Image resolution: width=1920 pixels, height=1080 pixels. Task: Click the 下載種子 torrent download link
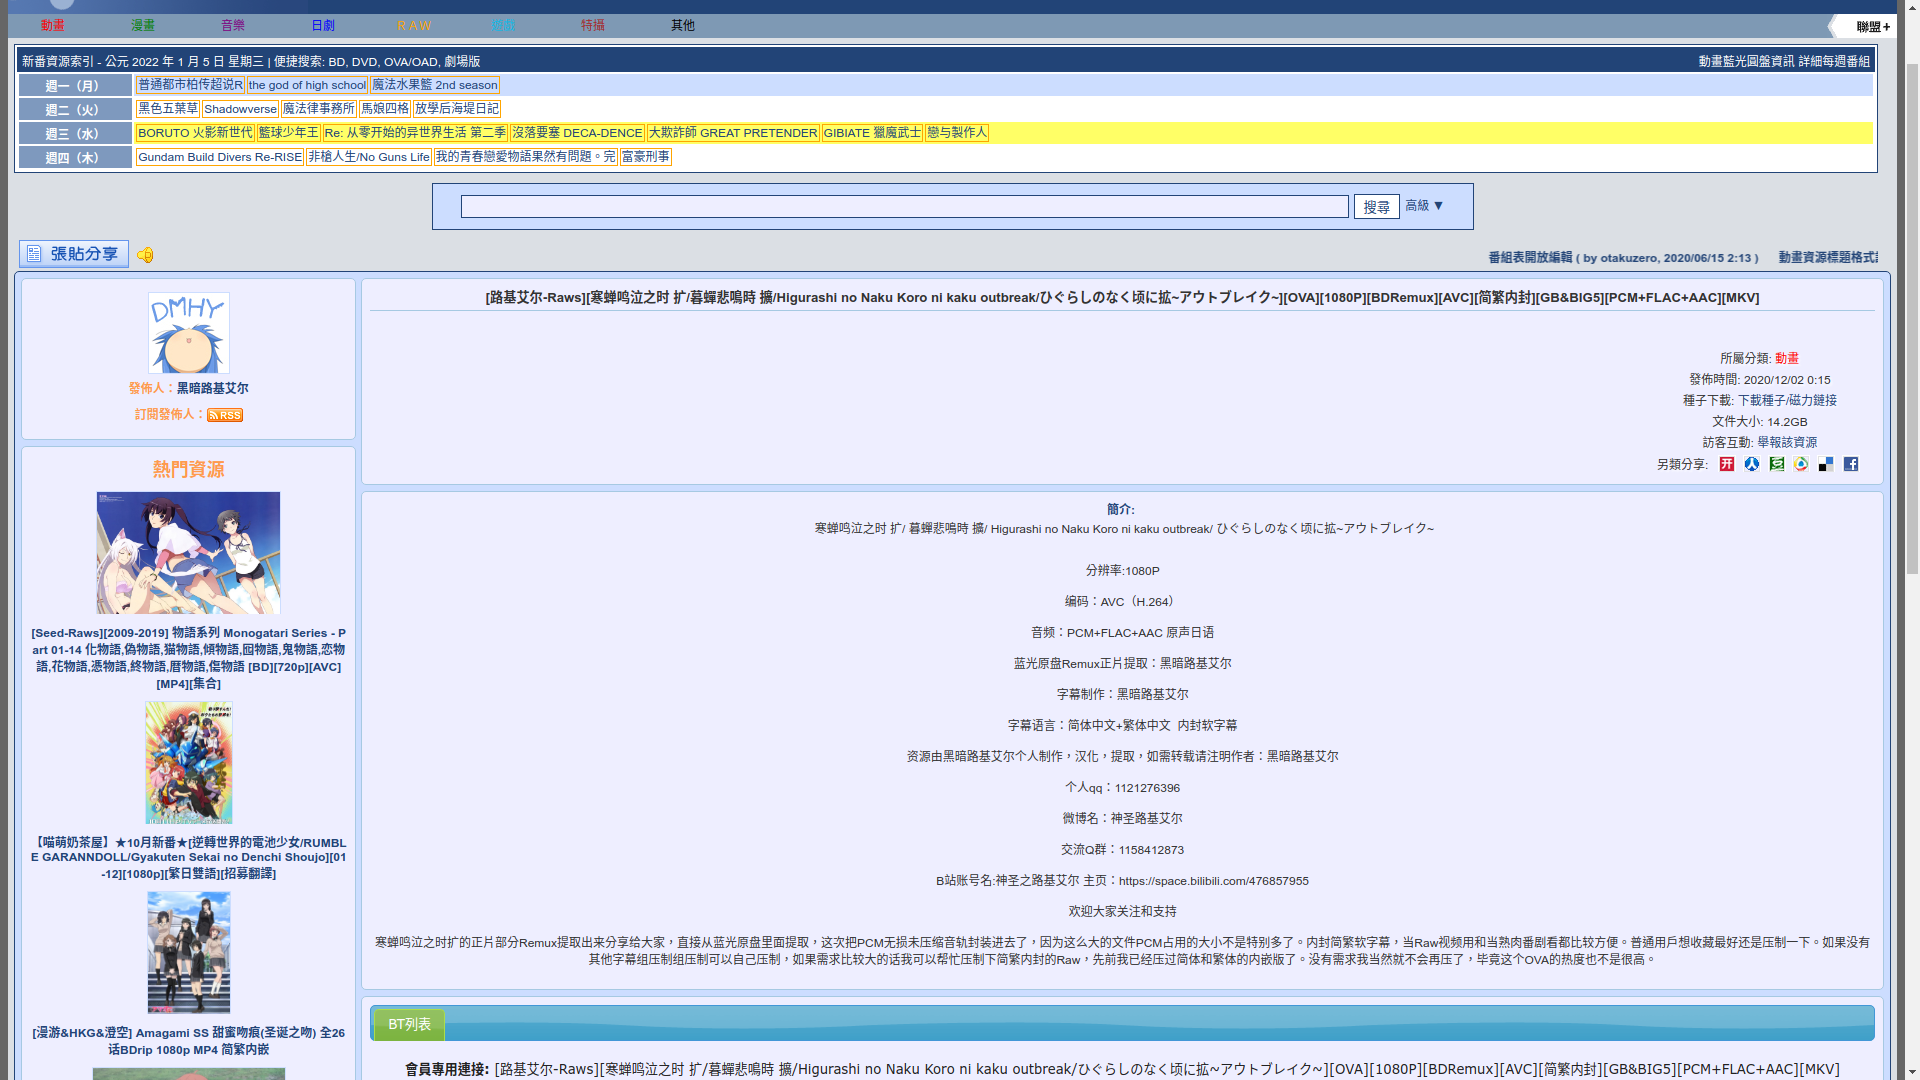(1761, 400)
